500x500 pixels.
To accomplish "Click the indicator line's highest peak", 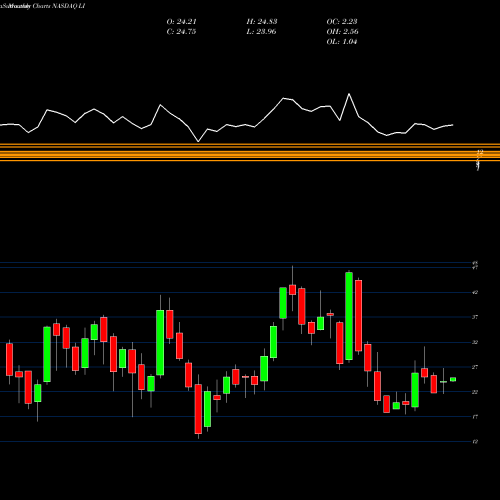I will [349, 94].
